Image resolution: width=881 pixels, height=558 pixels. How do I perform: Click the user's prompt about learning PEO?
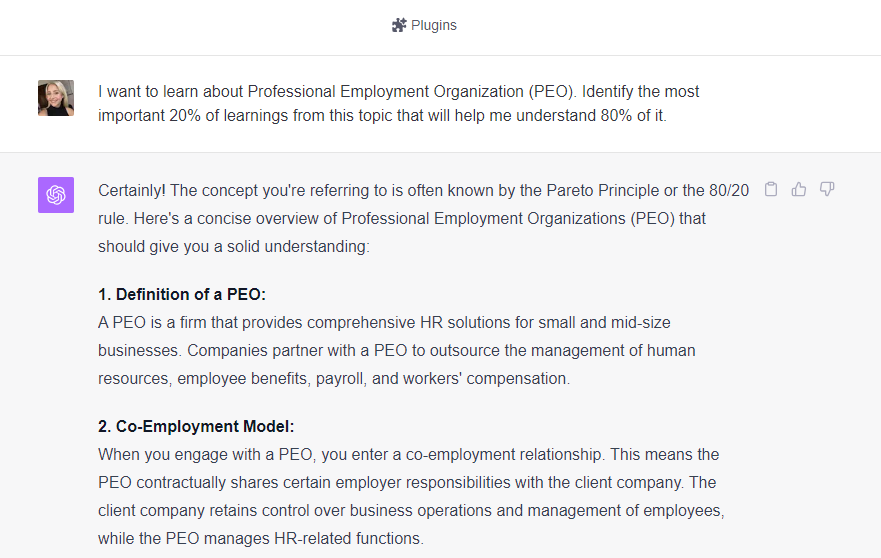398,103
